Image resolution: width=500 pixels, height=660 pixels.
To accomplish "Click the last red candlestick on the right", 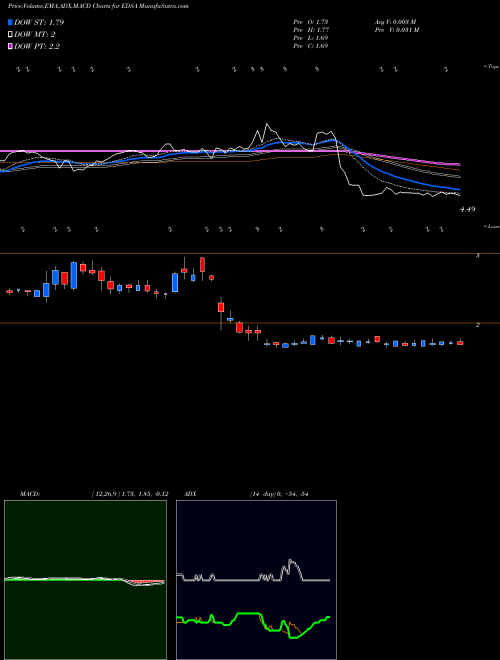I will (x=460, y=343).
